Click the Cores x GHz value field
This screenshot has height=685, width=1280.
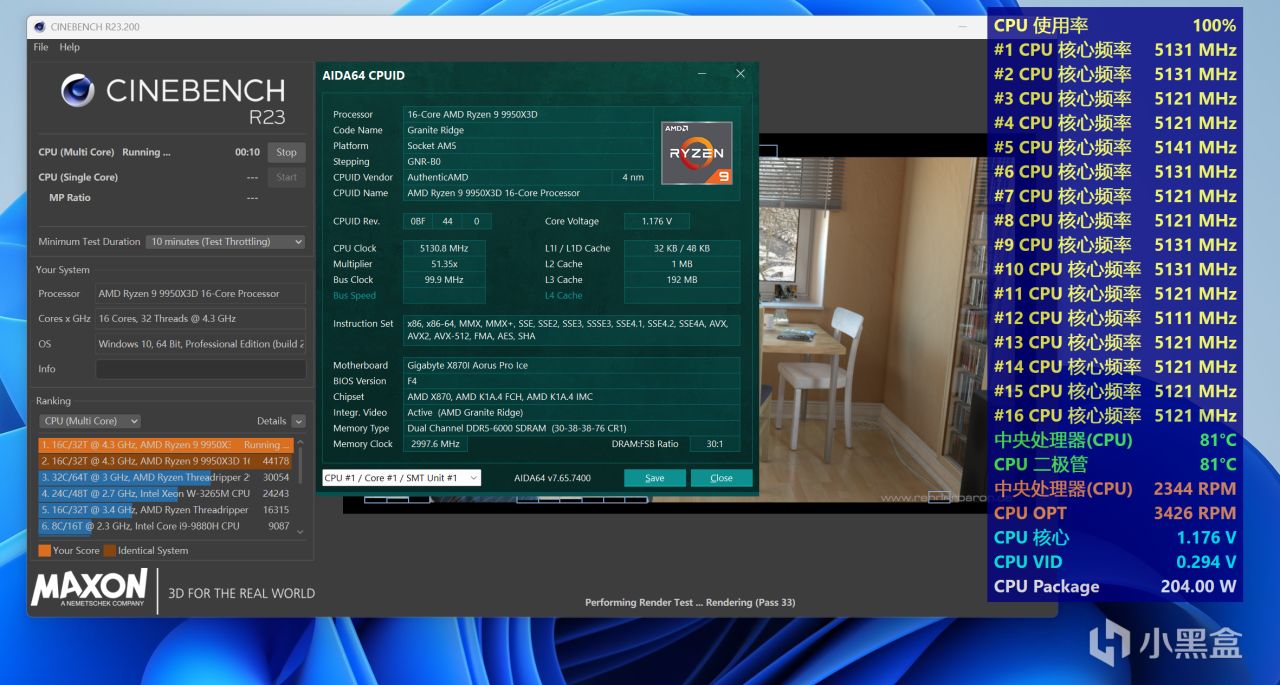[x=200, y=319]
